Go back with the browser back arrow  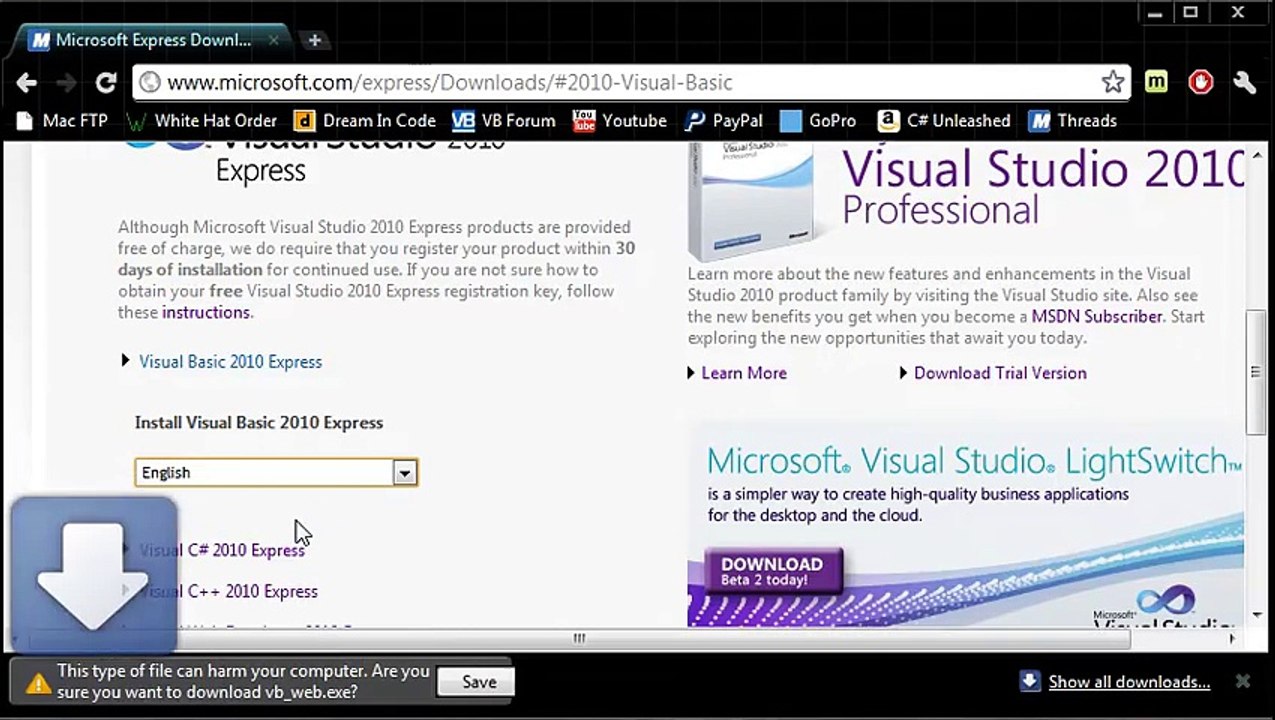pyautogui.click(x=26, y=83)
